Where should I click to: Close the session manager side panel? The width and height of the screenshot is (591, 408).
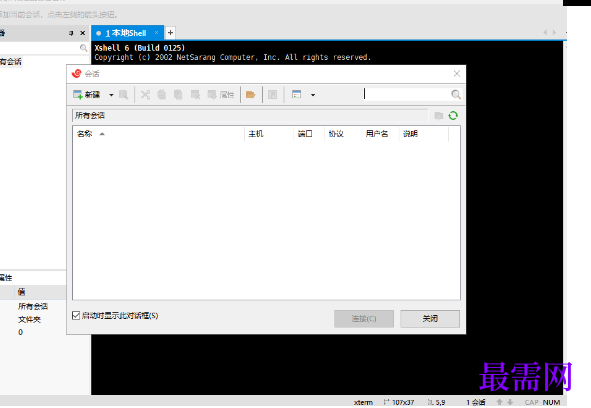(83, 33)
